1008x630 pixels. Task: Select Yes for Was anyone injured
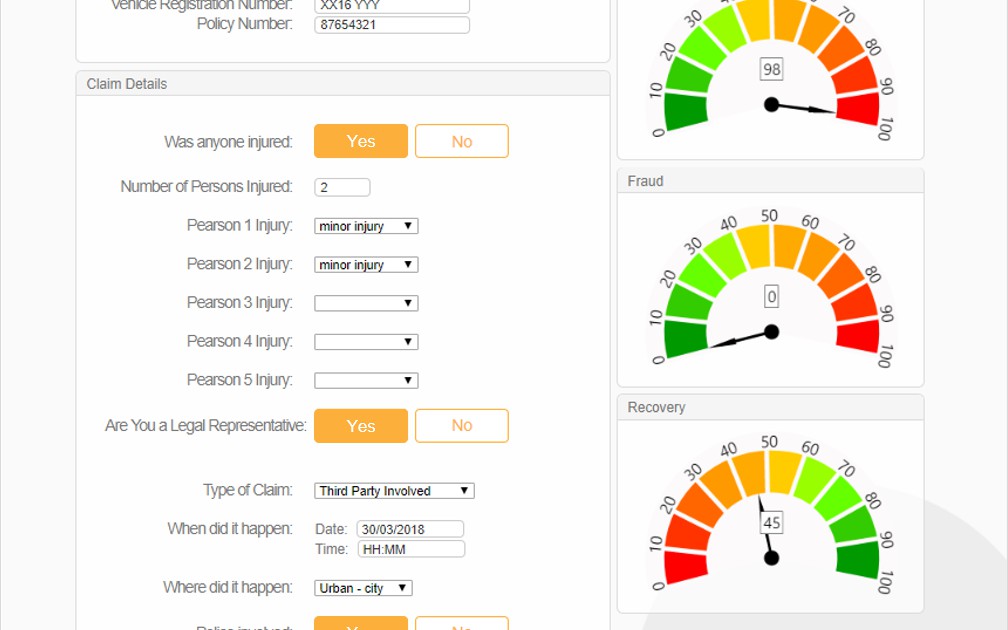click(x=360, y=141)
